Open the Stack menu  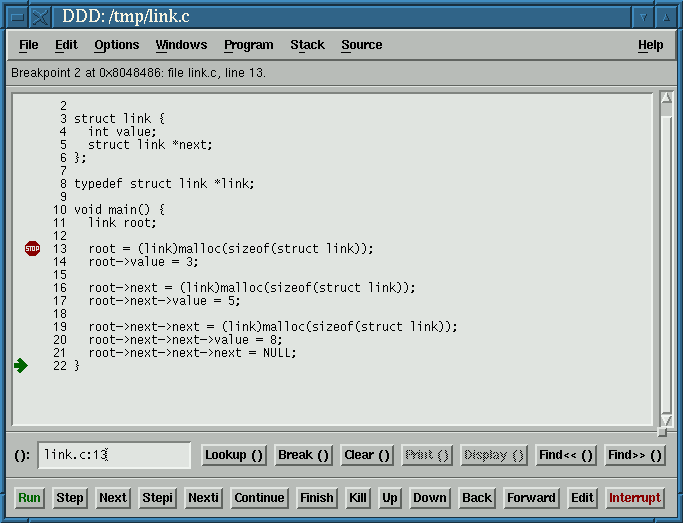(307, 45)
